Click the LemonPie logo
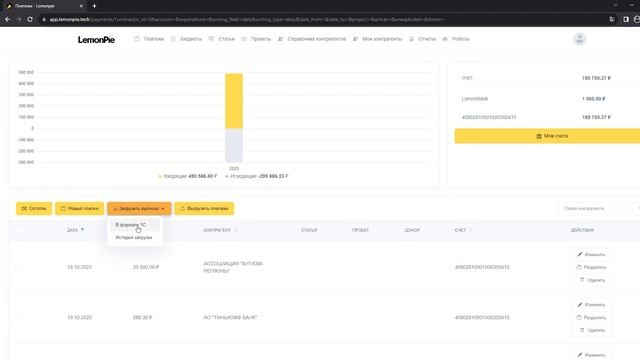This screenshot has width=640, height=360. point(96,40)
